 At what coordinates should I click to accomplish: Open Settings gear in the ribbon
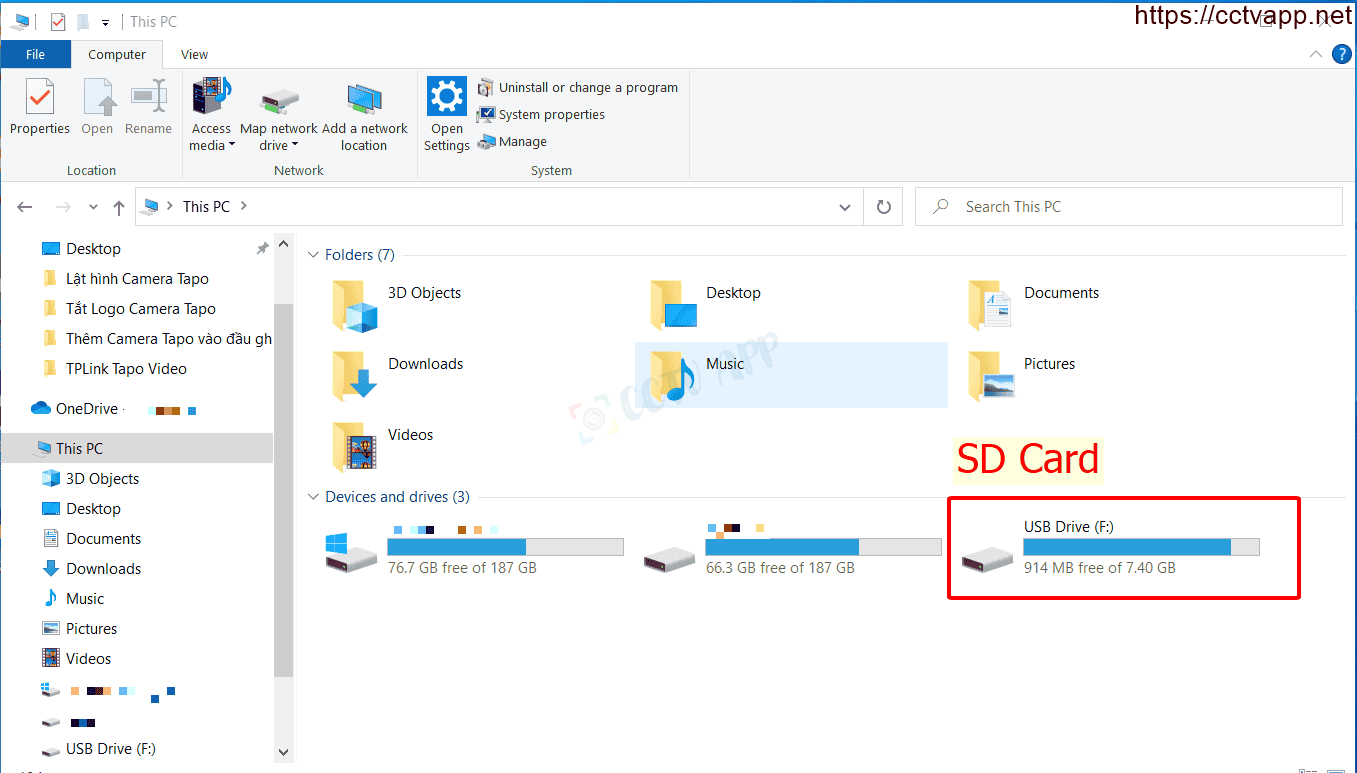pos(446,113)
